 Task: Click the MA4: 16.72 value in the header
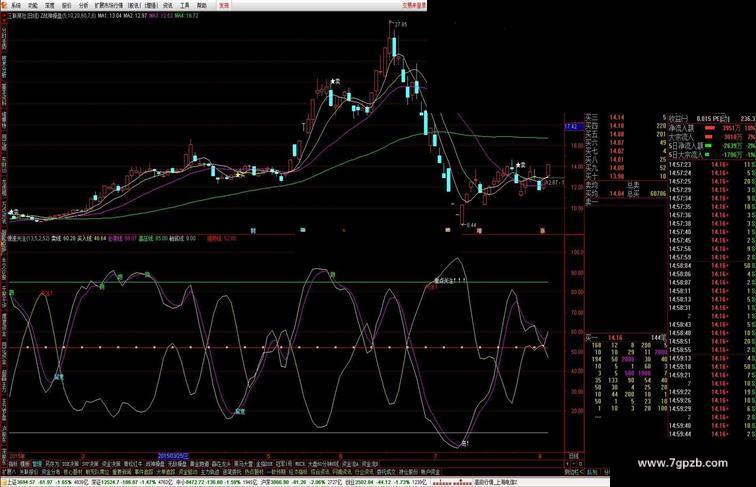pyautogui.click(x=187, y=16)
